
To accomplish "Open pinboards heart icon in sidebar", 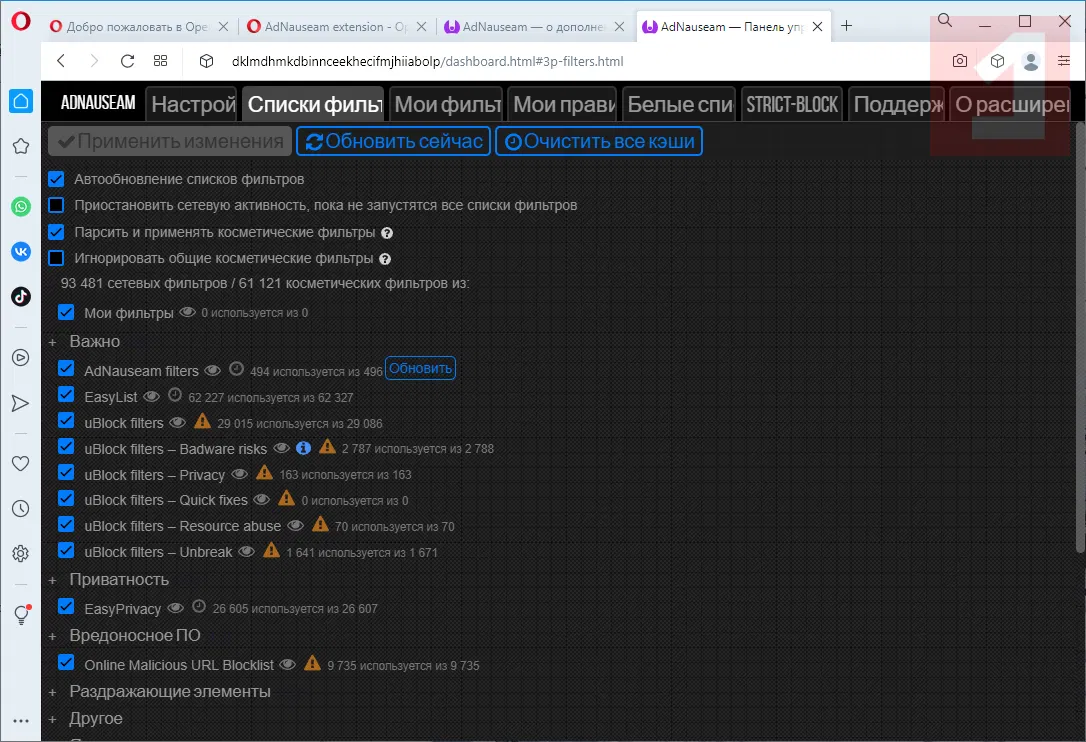I will point(21,463).
